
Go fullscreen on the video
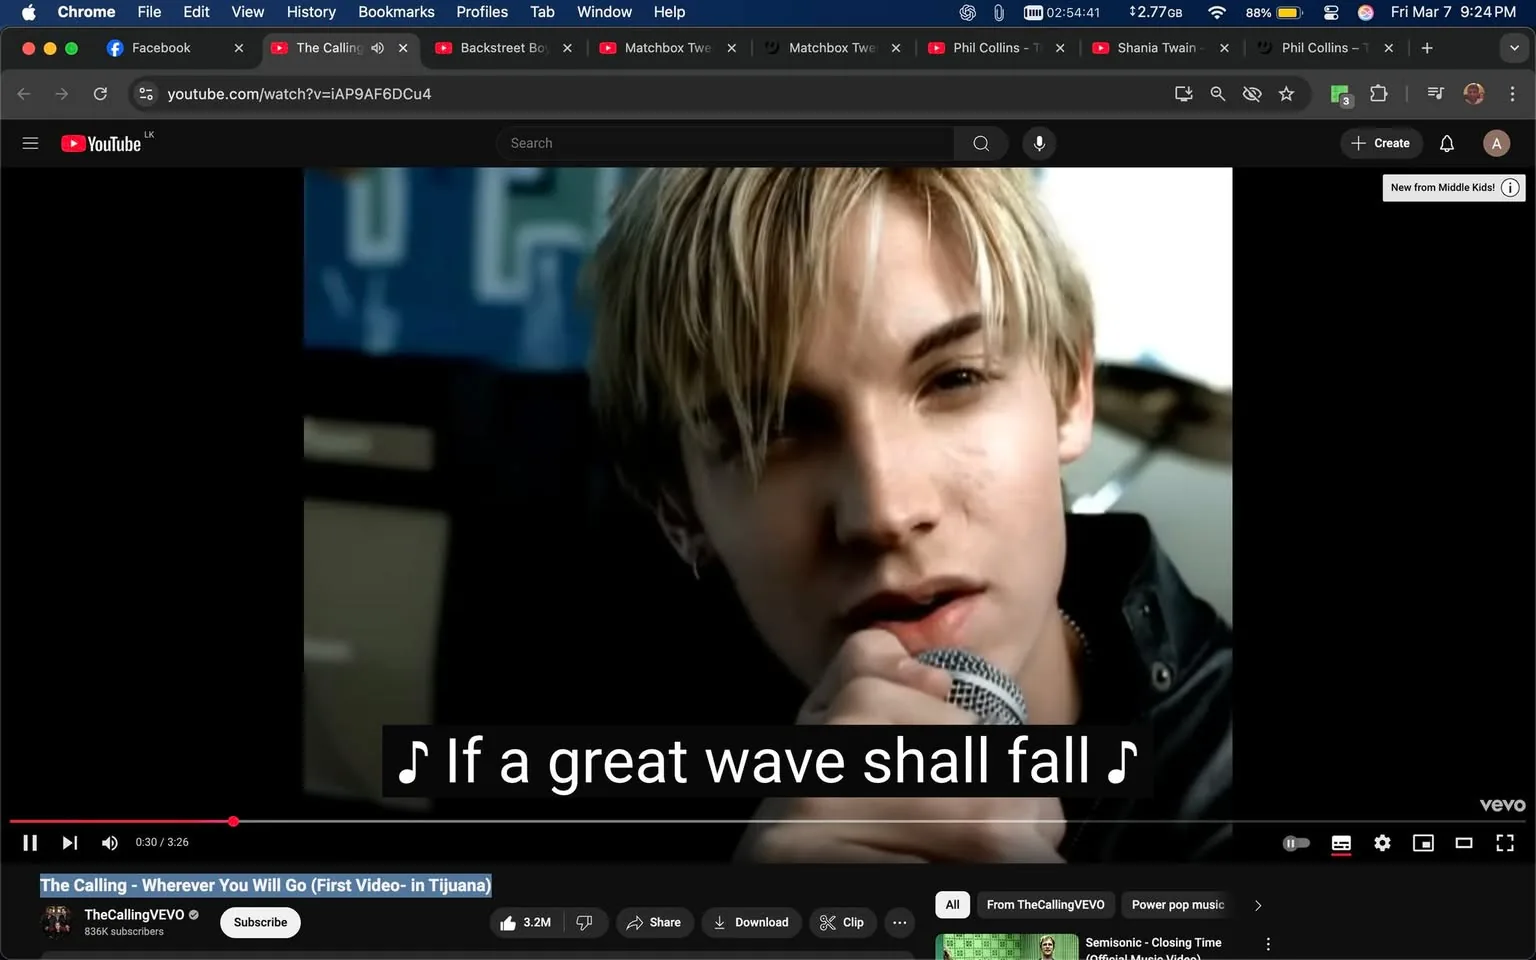(1504, 843)
